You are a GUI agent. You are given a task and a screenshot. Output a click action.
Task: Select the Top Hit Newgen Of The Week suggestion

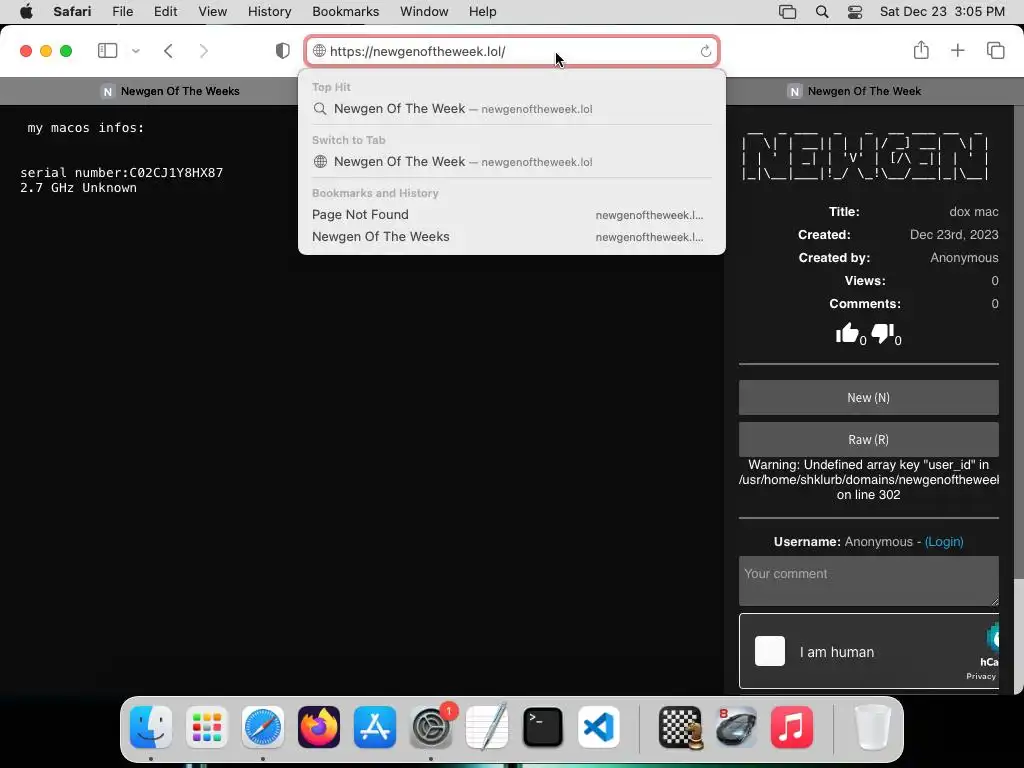512,109
